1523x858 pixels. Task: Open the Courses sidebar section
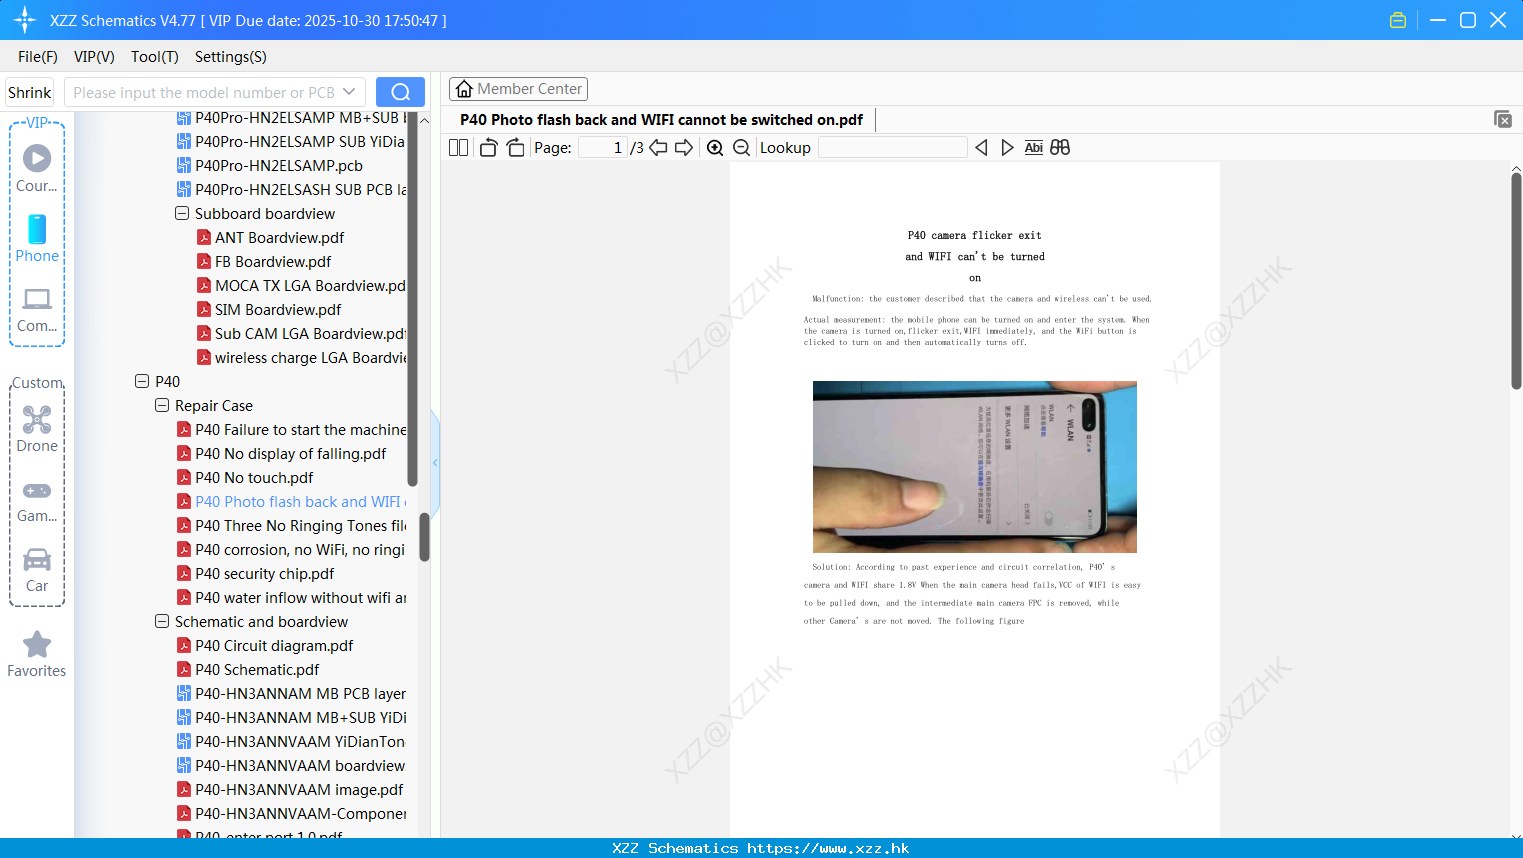pos(37,168)
